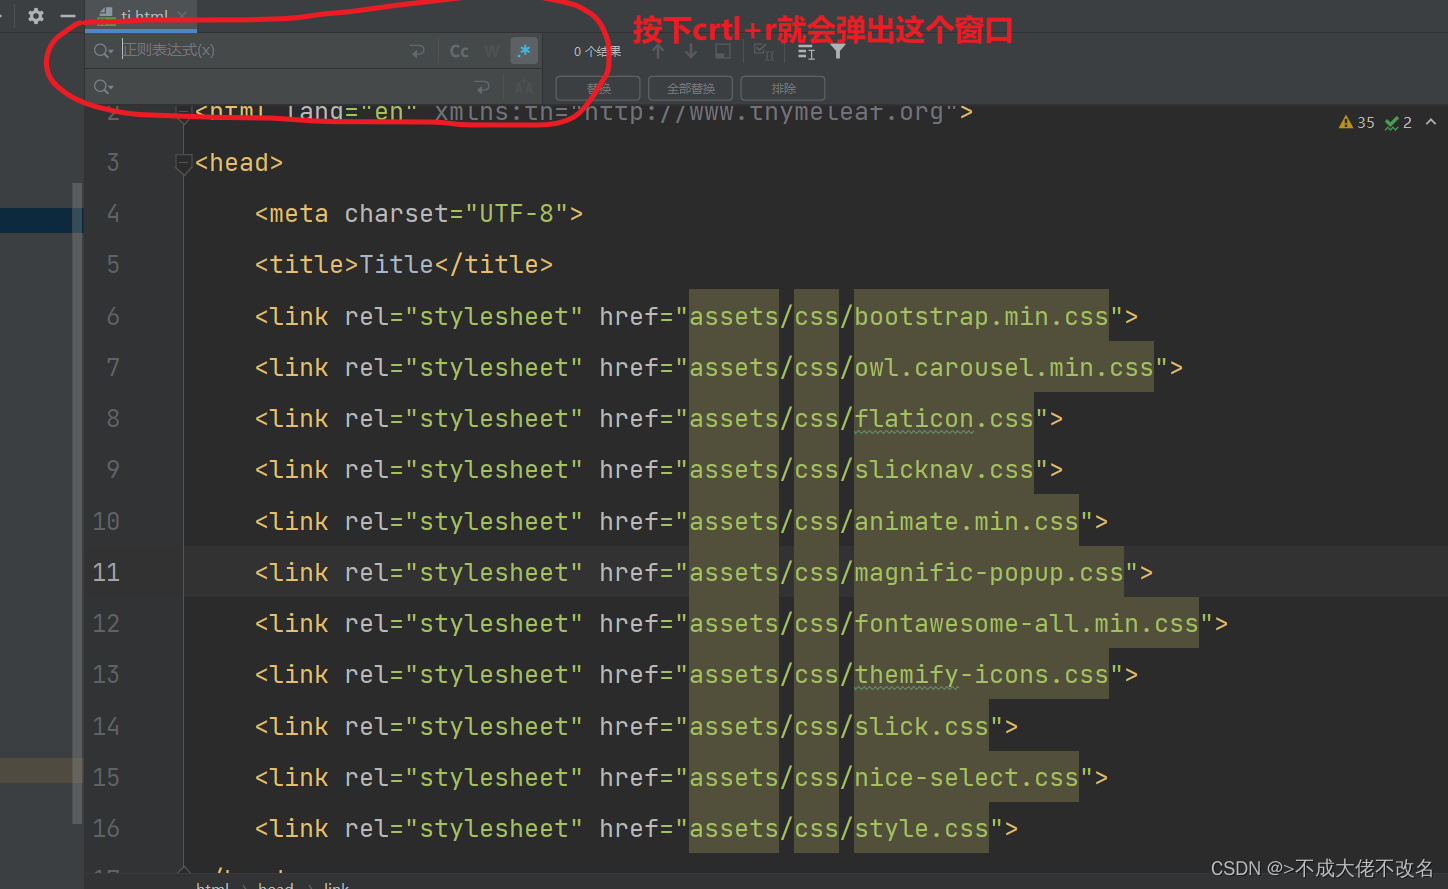Click the <head> tag on line 3

(239, 162)
